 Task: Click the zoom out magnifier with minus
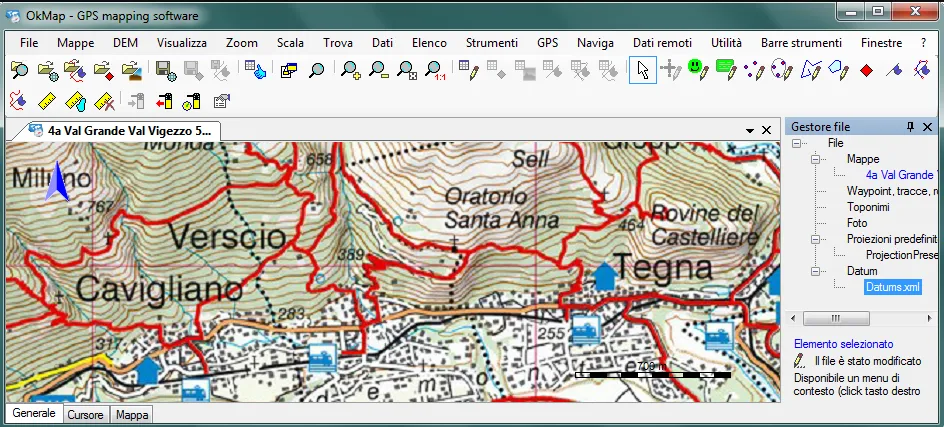379,70
